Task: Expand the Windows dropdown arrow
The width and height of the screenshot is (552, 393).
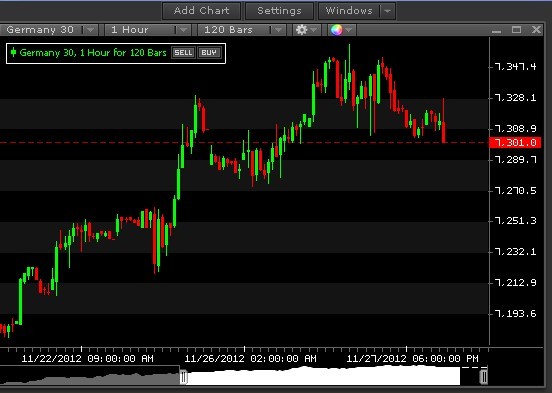Action: 388,11
